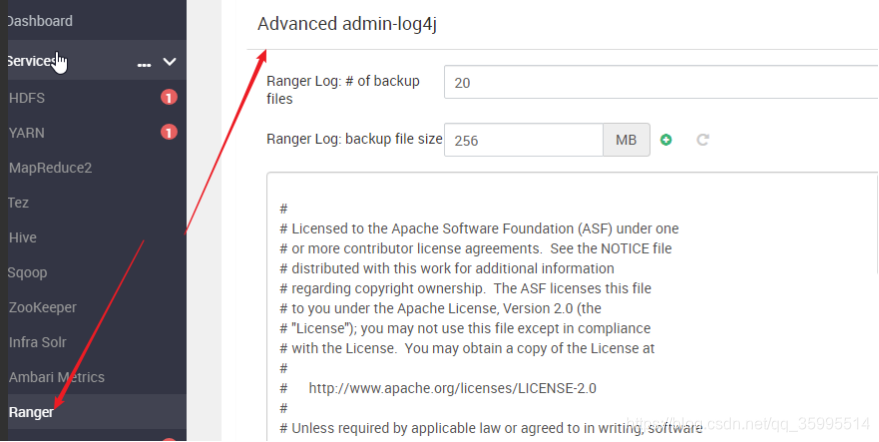Select Ambari Metrics service

(x=57, y=377)
